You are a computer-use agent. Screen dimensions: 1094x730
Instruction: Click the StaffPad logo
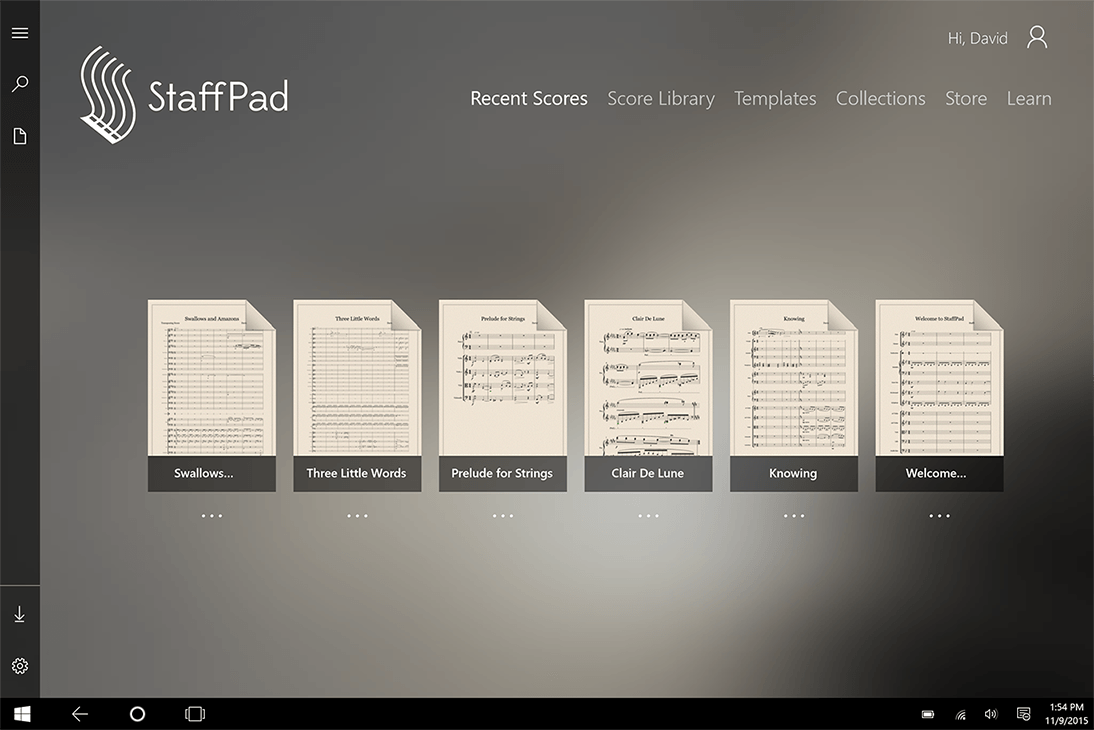183,95
